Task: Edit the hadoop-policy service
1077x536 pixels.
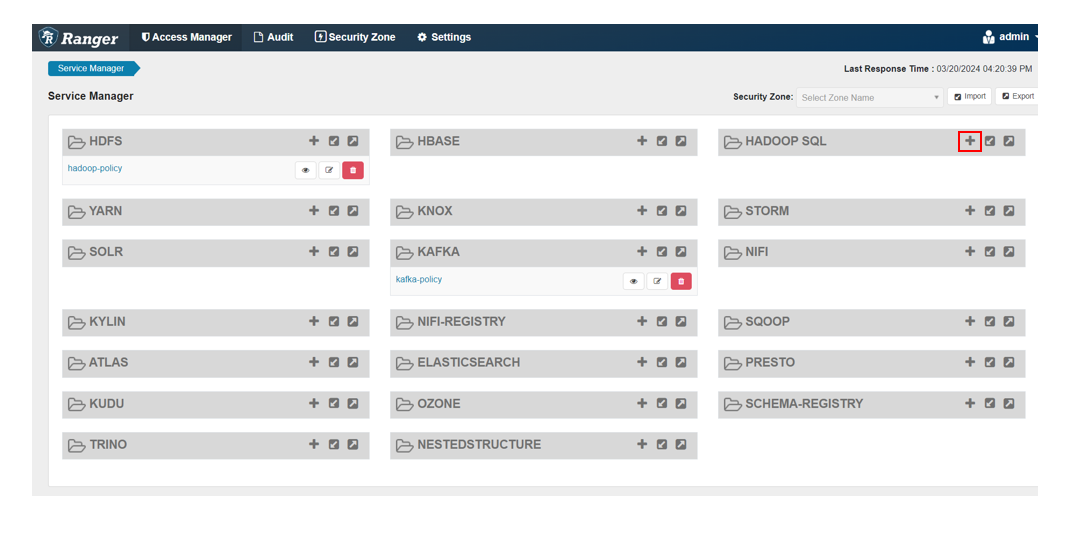Action: pos(329,170)
